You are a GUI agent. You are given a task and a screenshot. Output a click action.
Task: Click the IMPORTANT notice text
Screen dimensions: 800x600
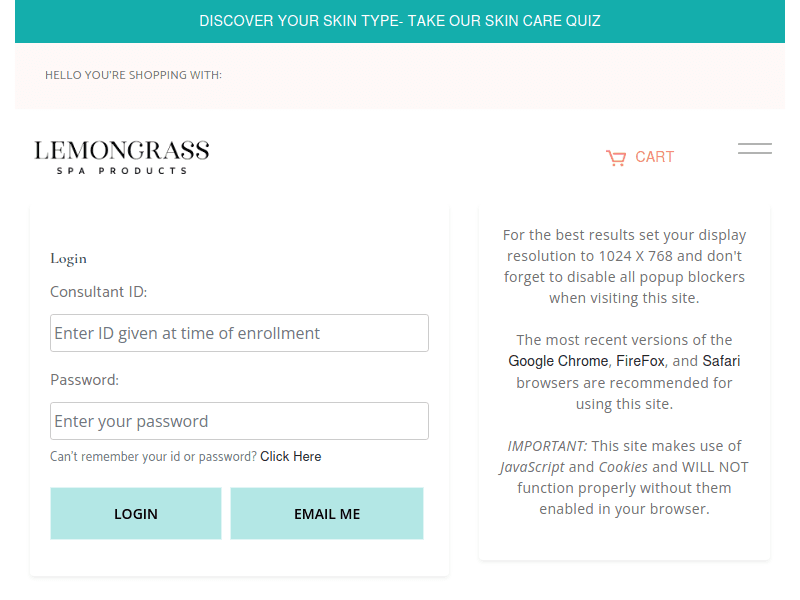click(547, 446)
